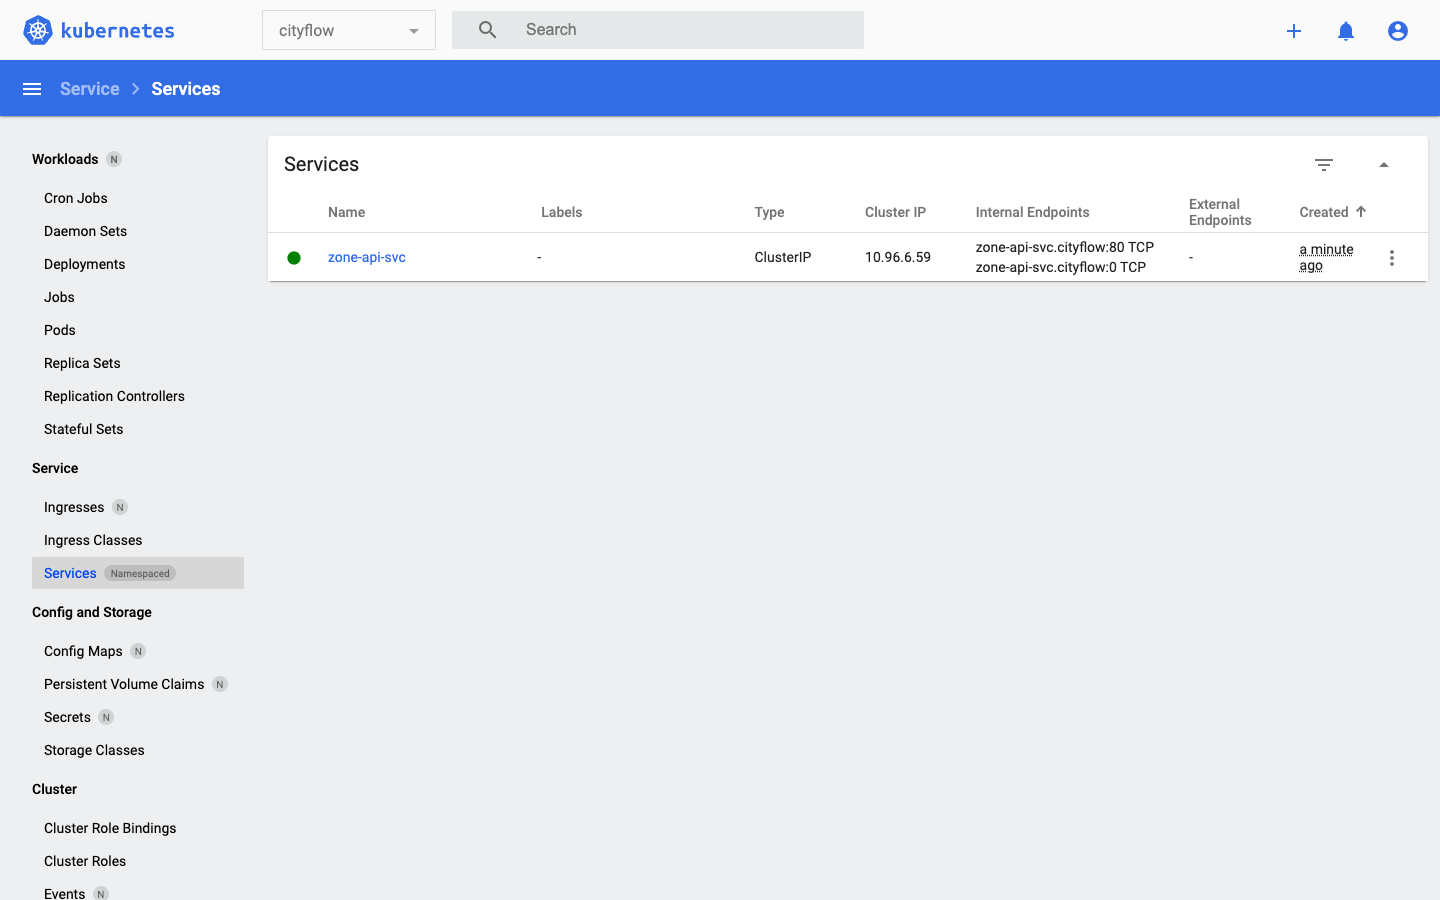Screen dimensions: 1440x900
Task: Click Labels column header
Action: (562, 212)
